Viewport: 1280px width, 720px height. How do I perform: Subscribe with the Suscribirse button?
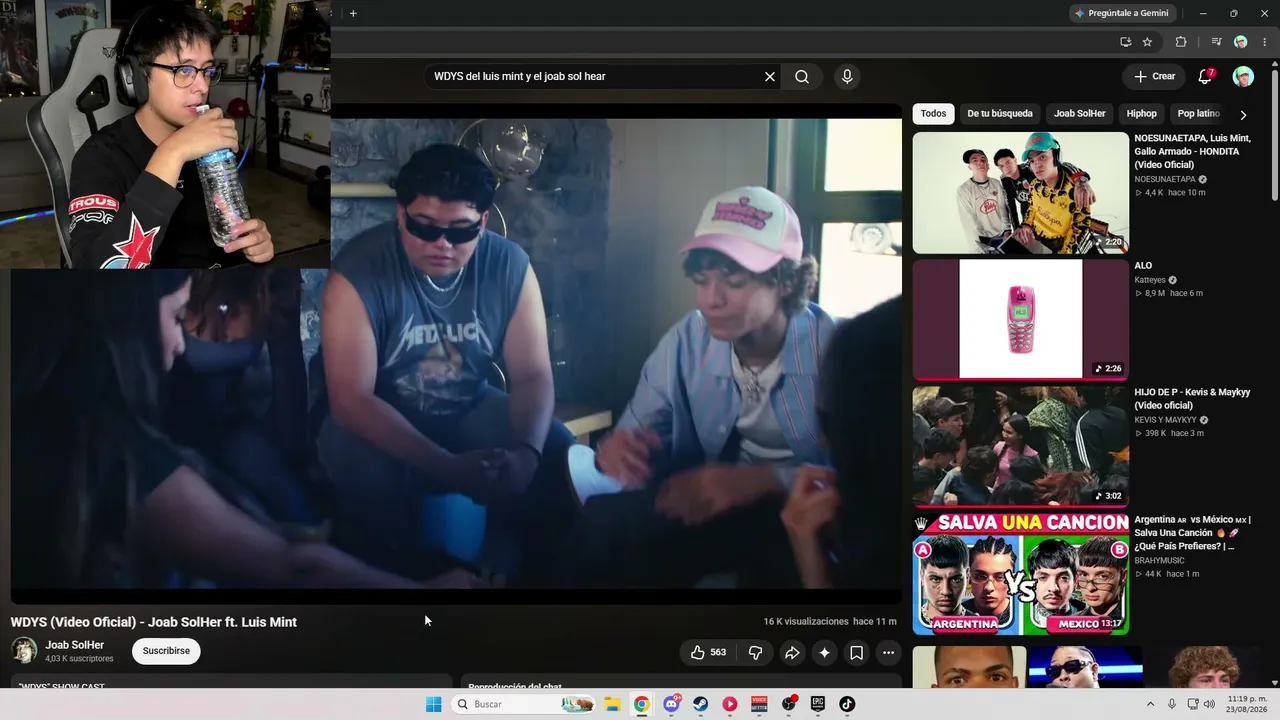166,651
